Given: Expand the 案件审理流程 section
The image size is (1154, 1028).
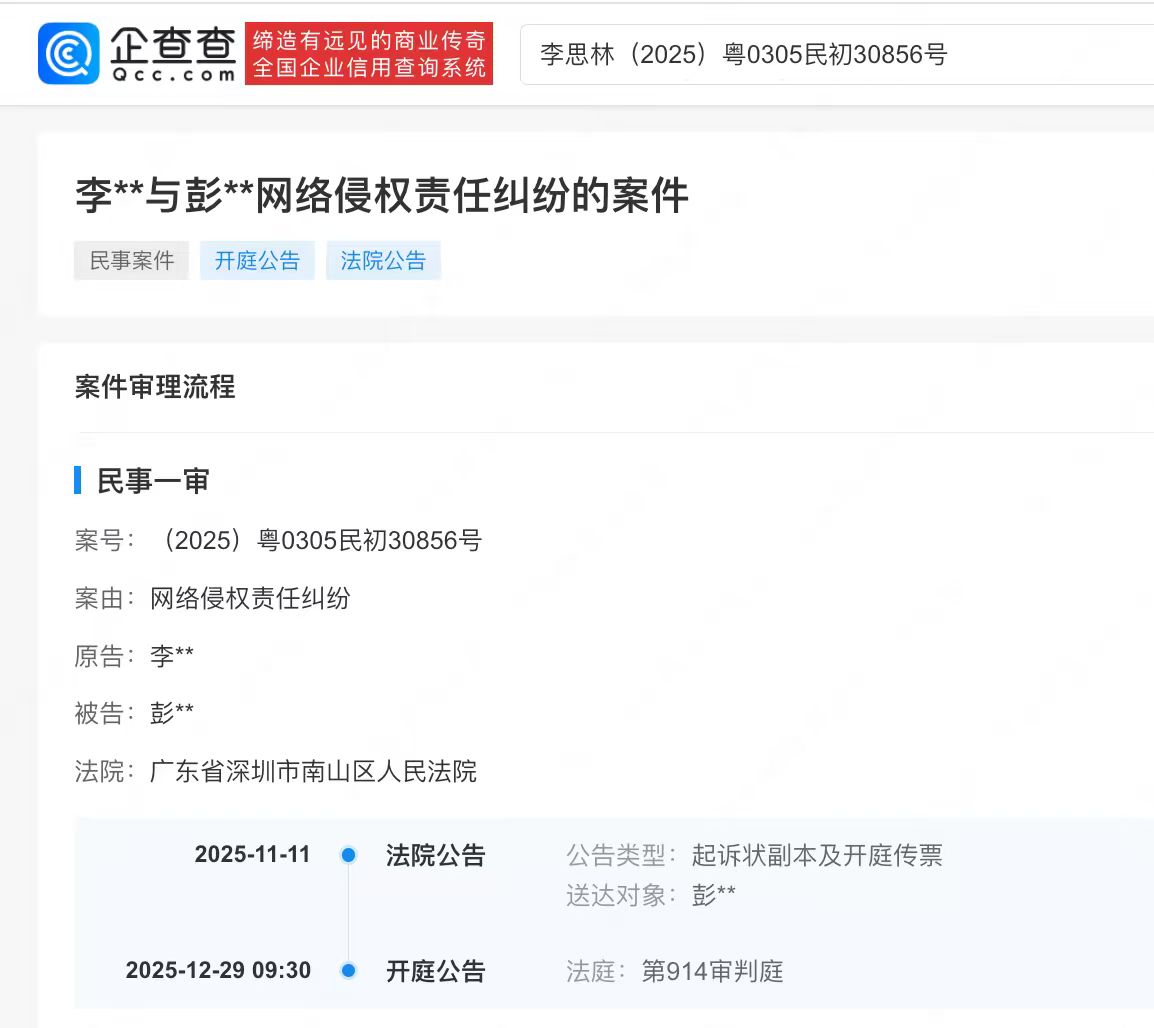Looking at the screenshot, I should (x=155, y=389).
